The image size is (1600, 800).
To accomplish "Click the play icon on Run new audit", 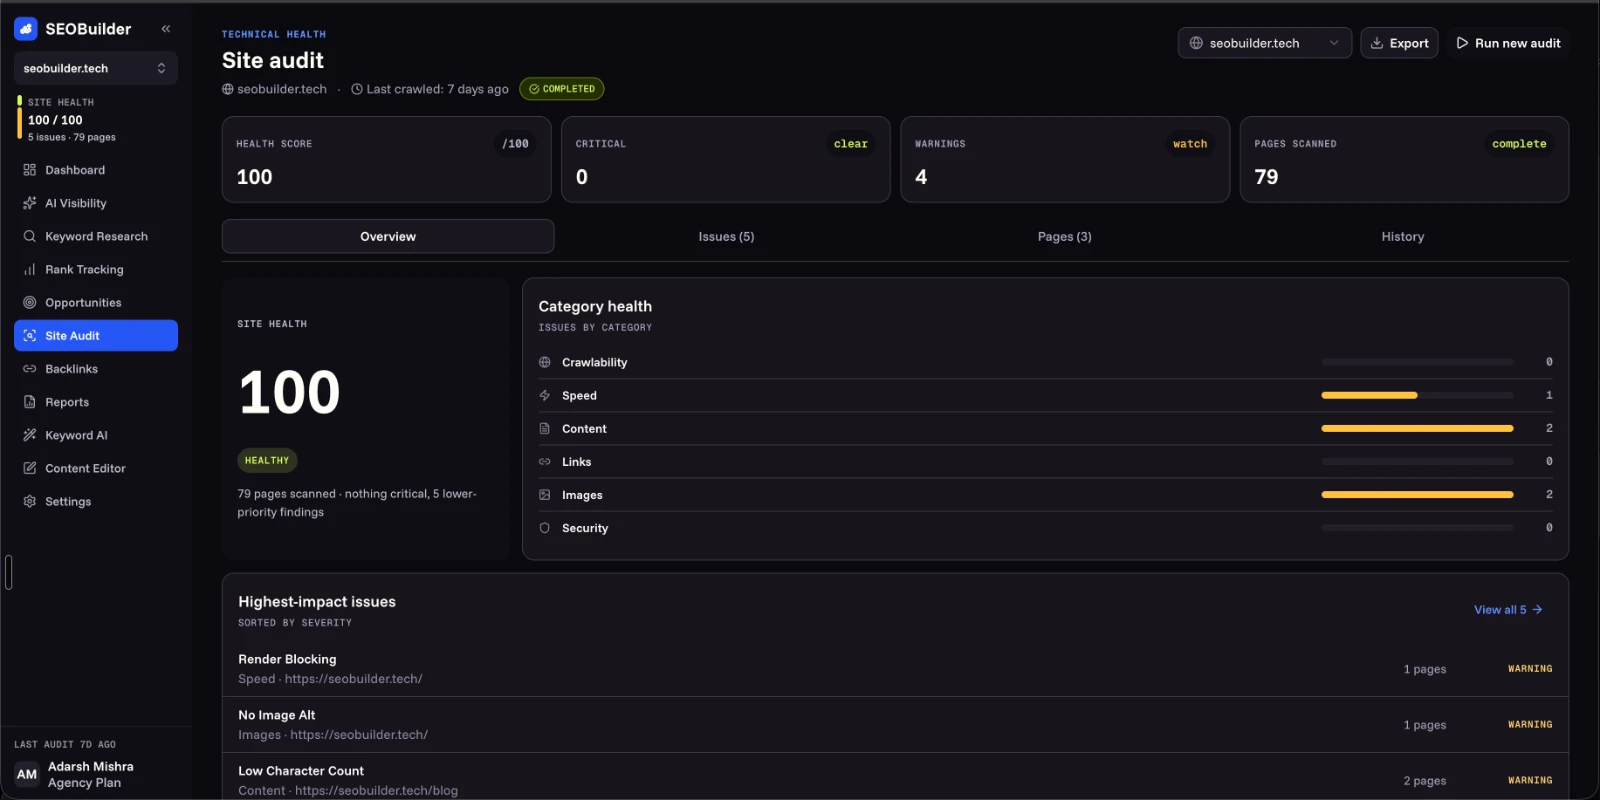I will (1462, 43).
